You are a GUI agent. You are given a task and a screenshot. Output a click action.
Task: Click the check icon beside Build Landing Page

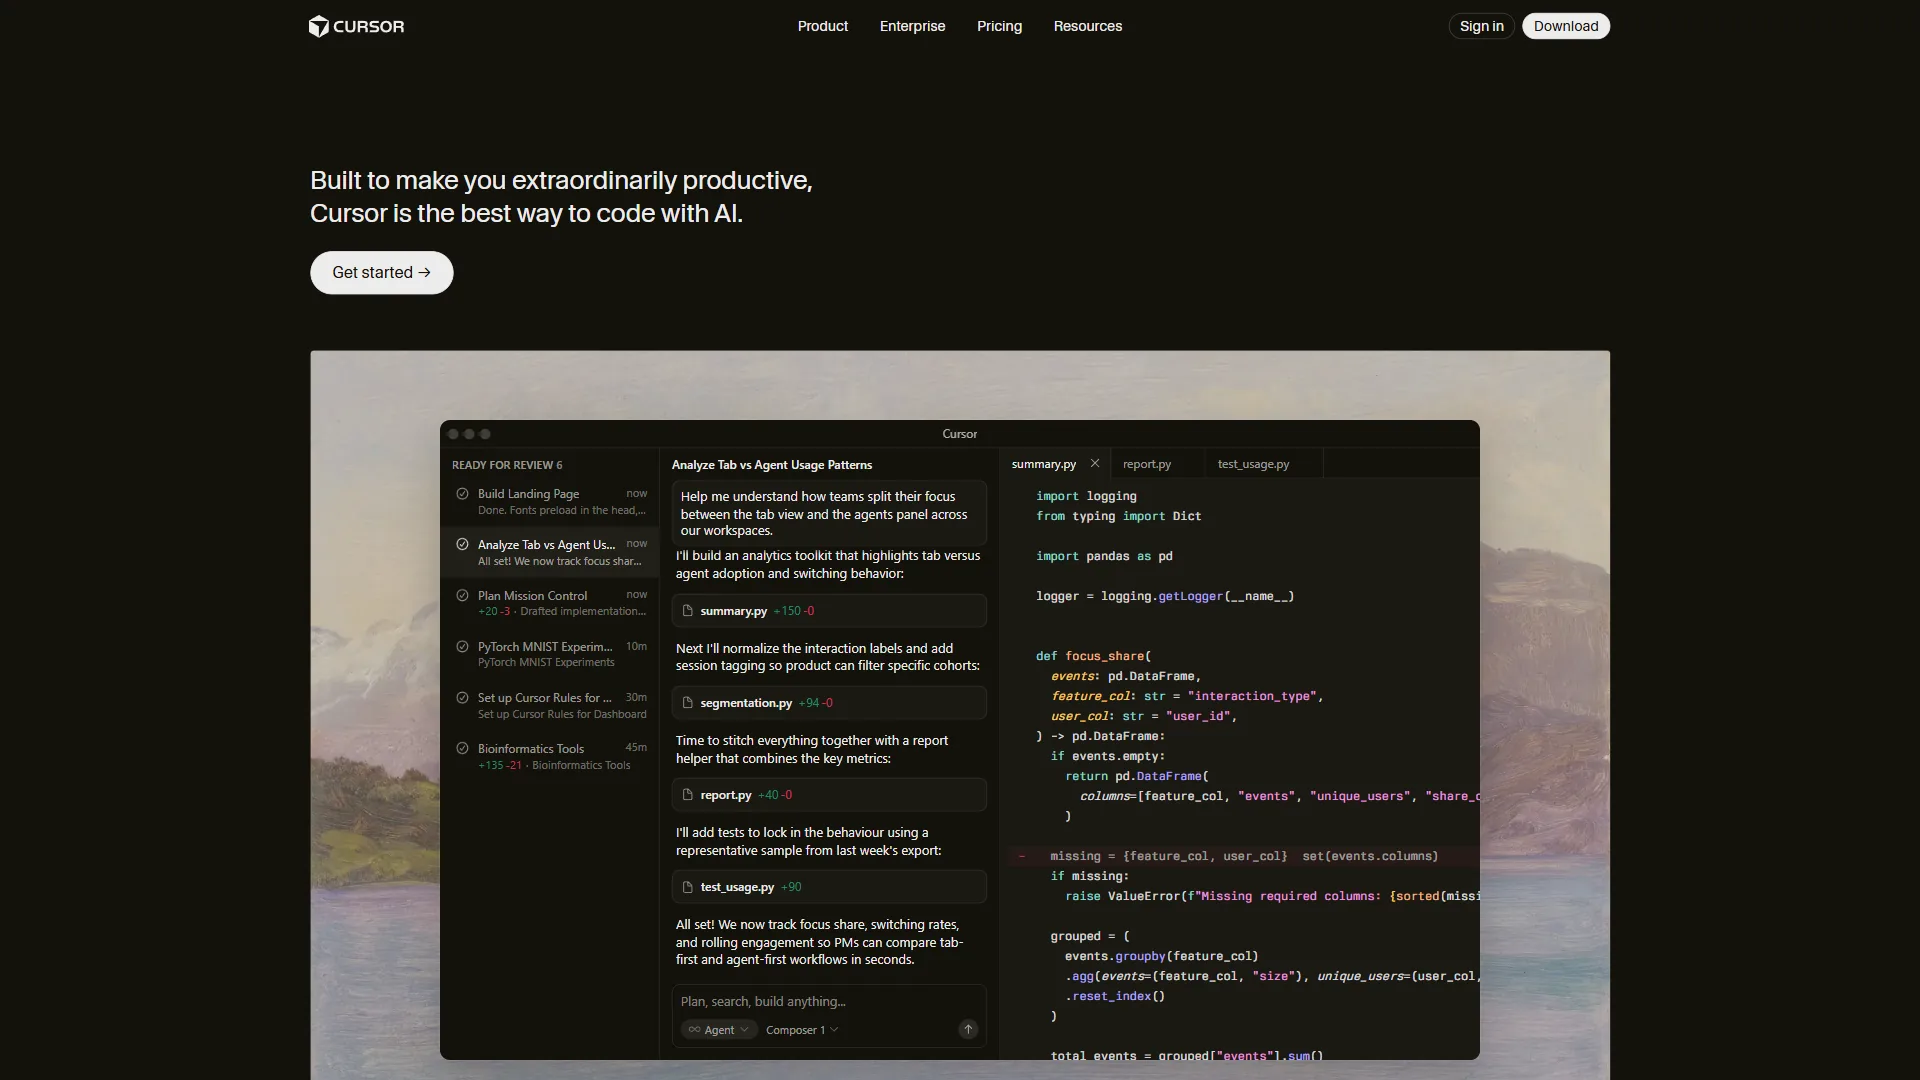coord(462,494)
